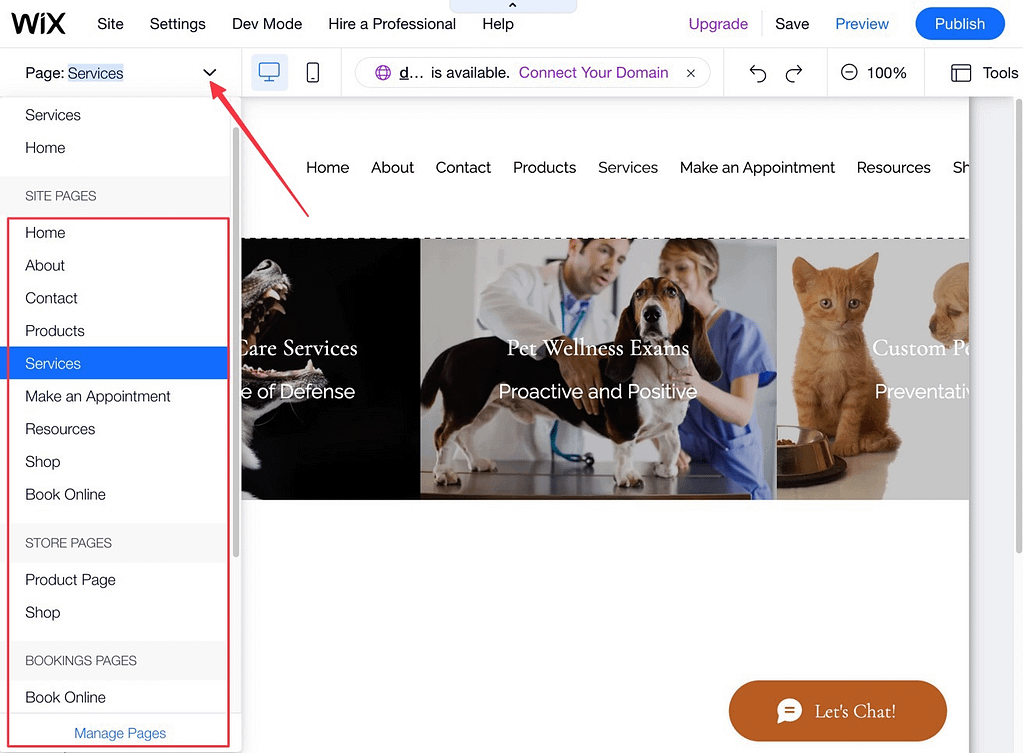
Task: Click Connect Your Domain link
Action: (593, 72)
